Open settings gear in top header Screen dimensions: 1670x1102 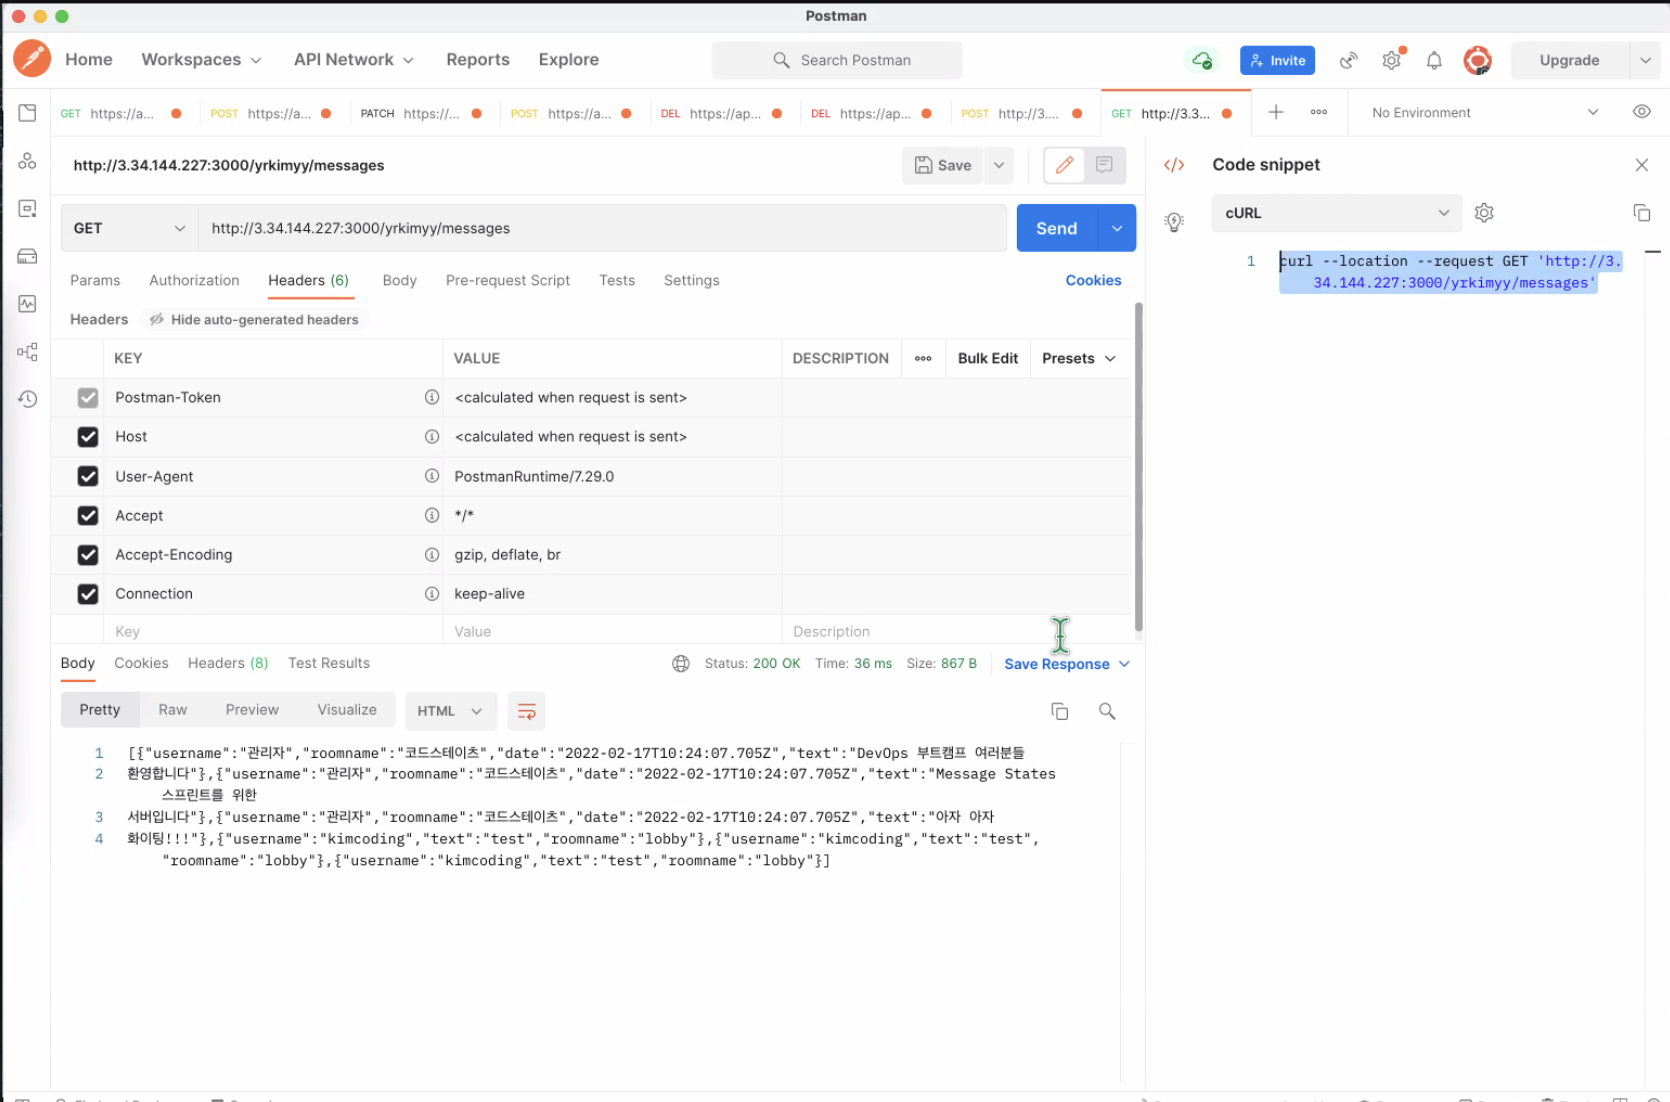coord(1392,60)
